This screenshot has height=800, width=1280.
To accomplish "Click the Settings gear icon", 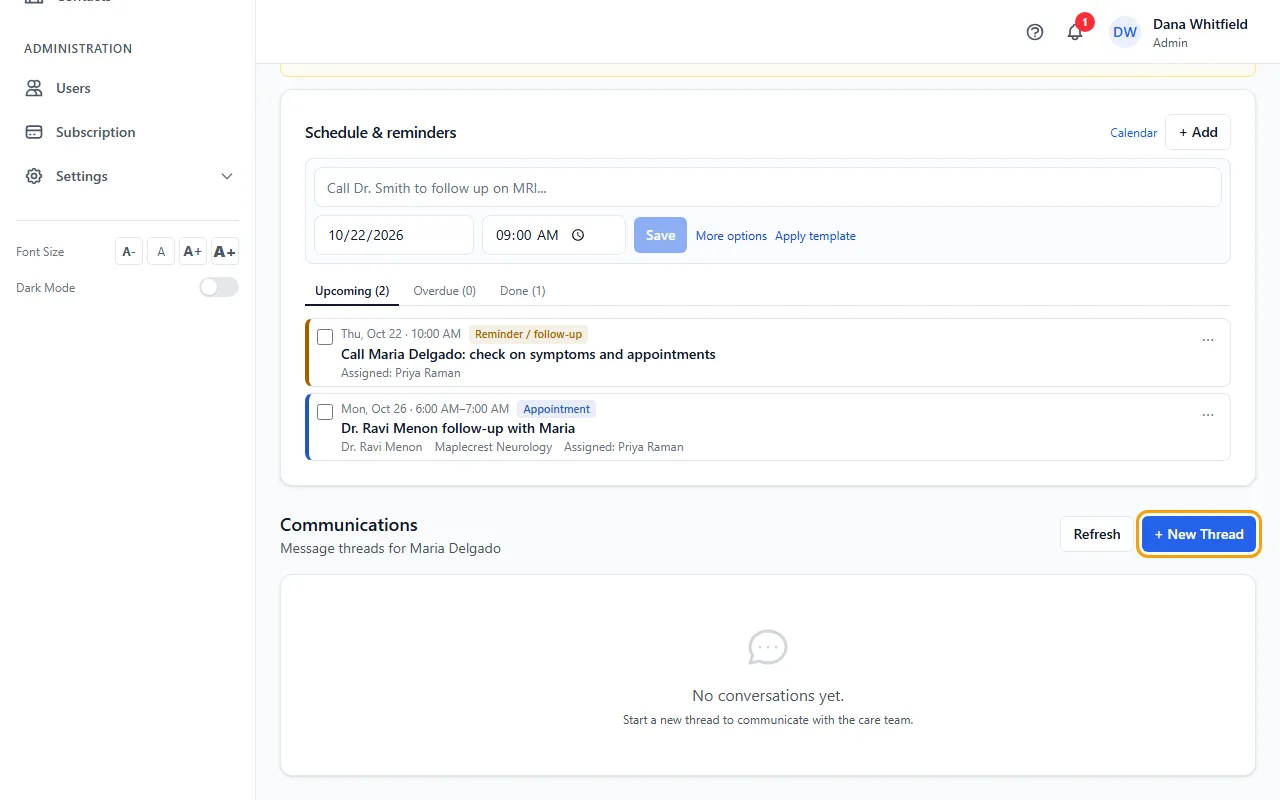I will coord(34,176).
